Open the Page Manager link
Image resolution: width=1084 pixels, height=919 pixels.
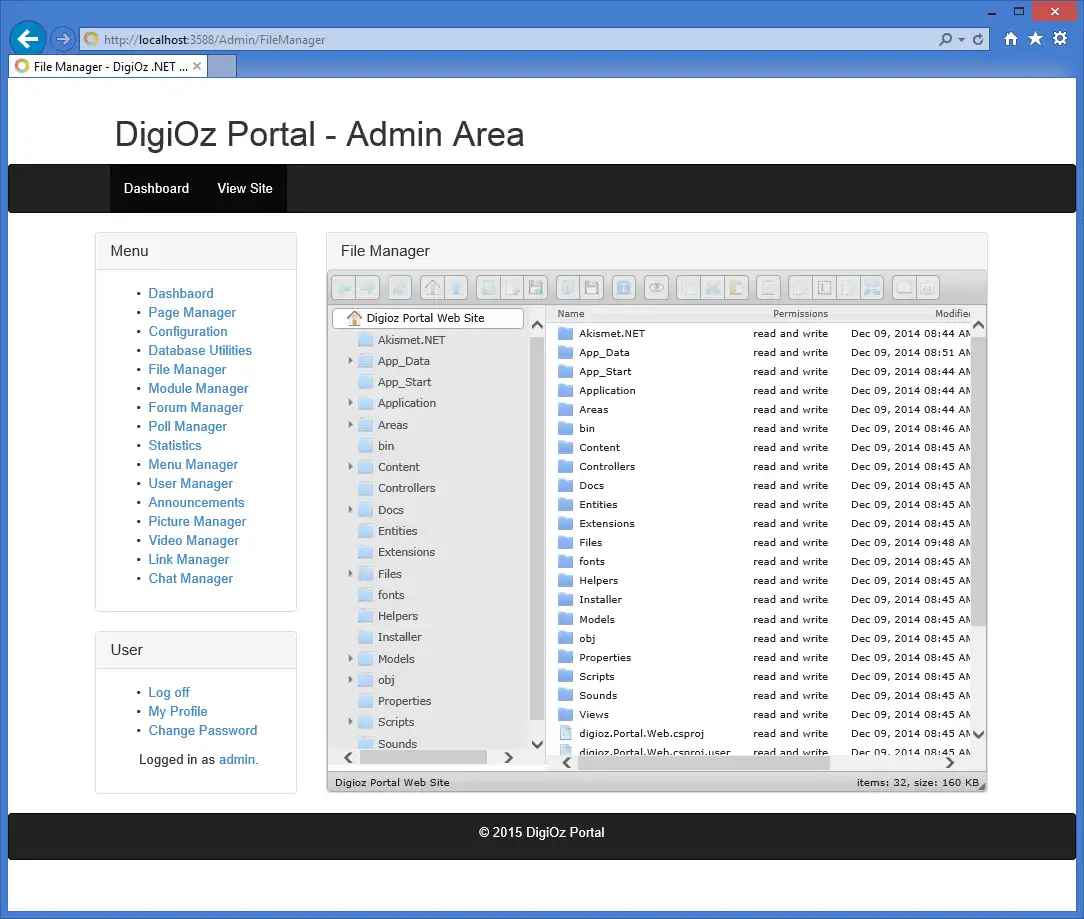tap(192, 313)
